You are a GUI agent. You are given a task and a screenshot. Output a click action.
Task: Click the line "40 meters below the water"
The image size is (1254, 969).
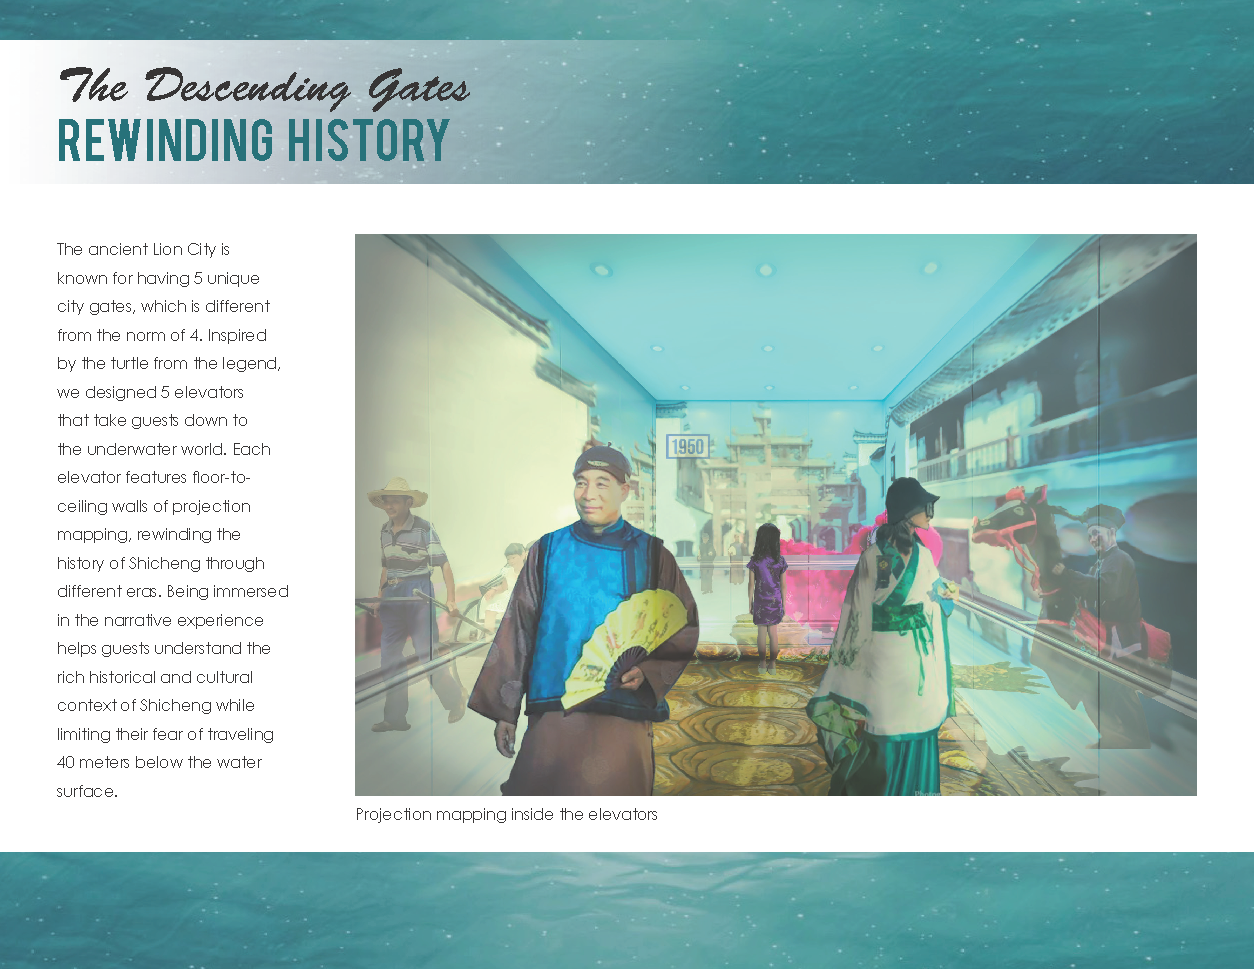coord(160,762)
